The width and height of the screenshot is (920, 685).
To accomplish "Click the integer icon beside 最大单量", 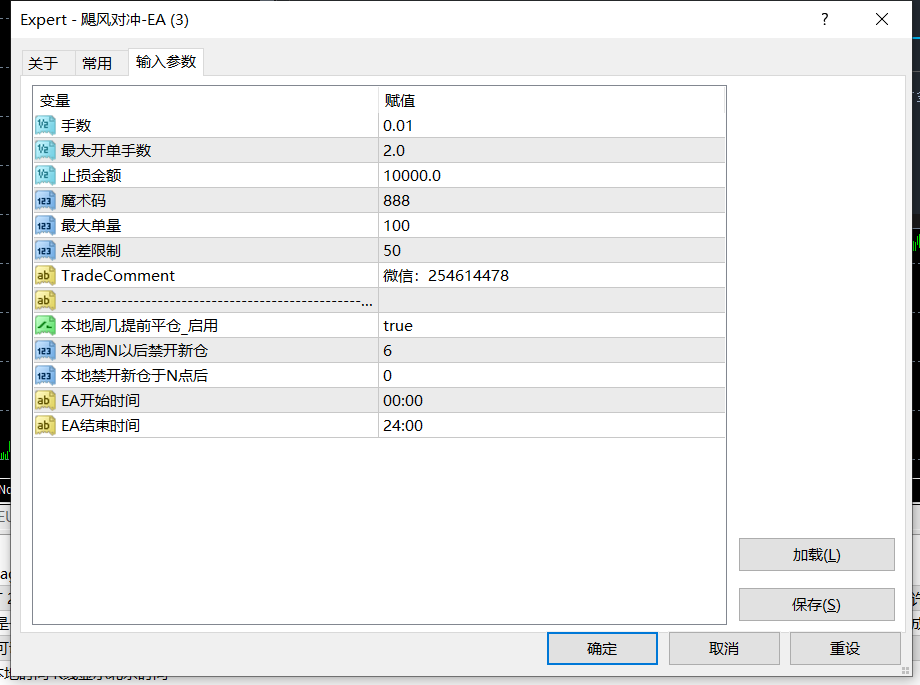I will (45, 225).
